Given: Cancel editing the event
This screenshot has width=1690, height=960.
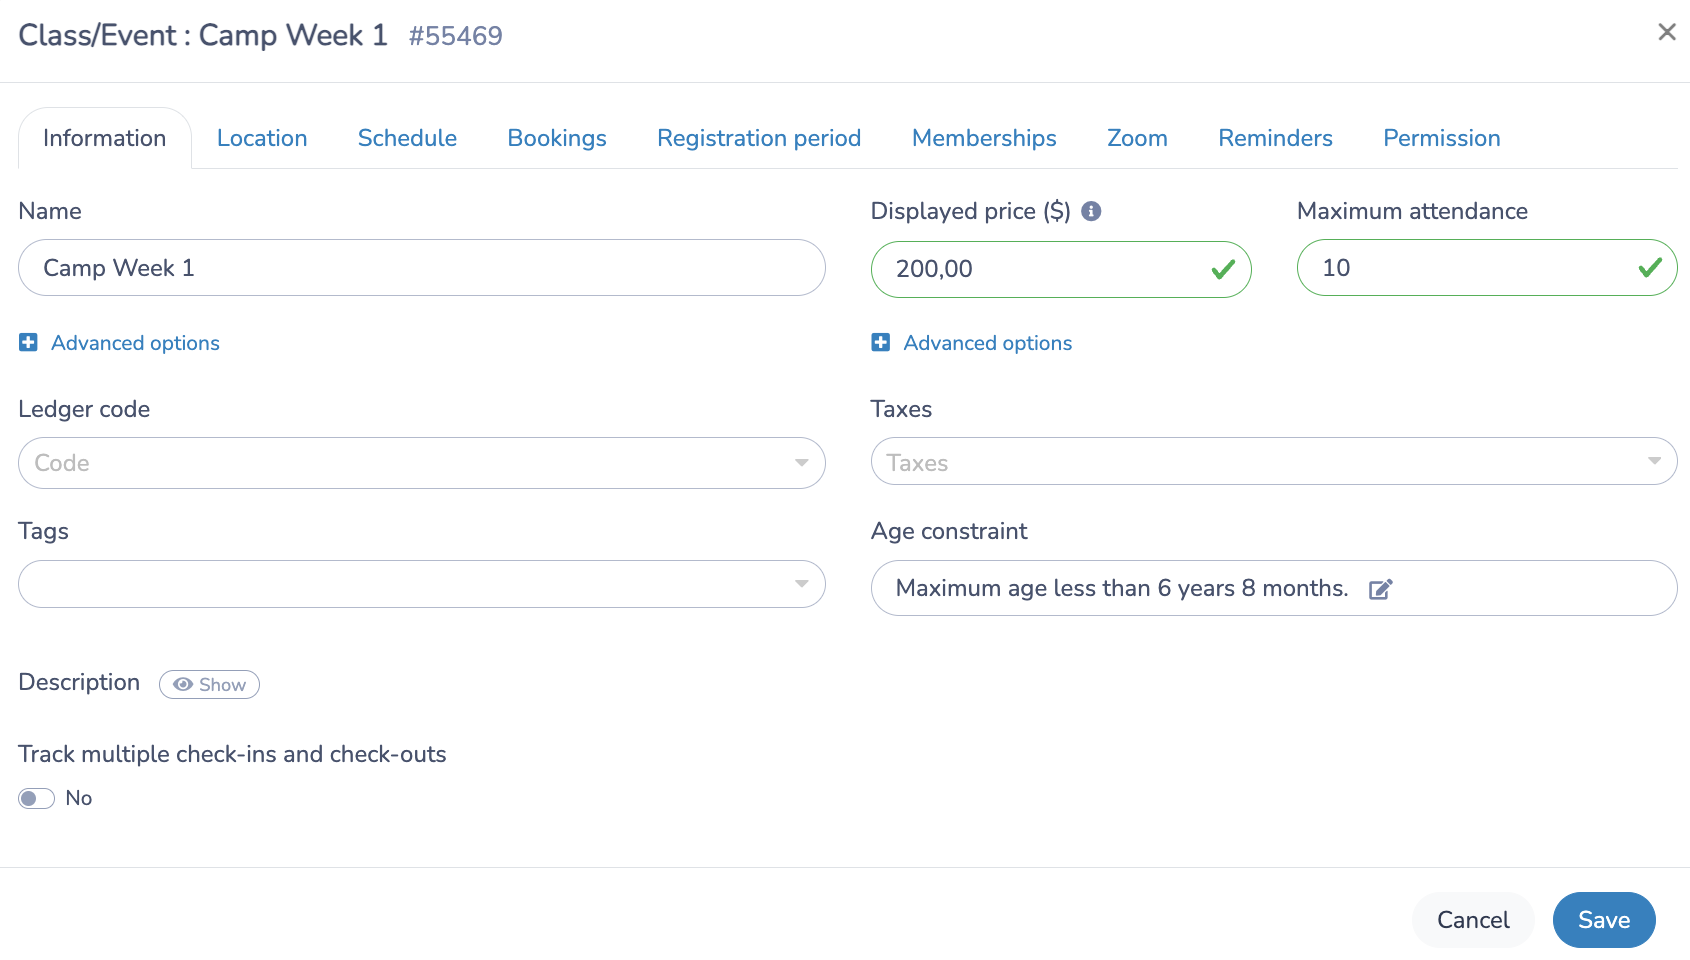Looking at the screenshot, I should [1472, 919].
